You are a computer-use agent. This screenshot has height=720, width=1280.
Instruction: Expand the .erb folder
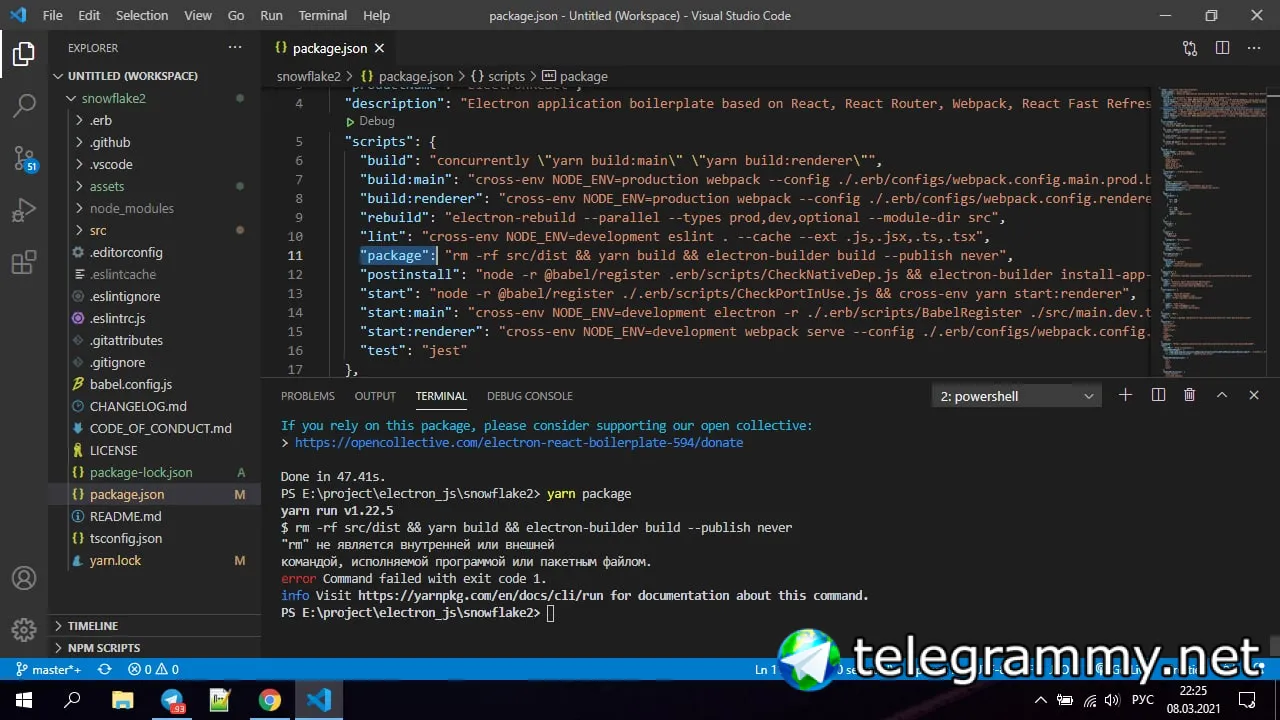tap(155, 120)
